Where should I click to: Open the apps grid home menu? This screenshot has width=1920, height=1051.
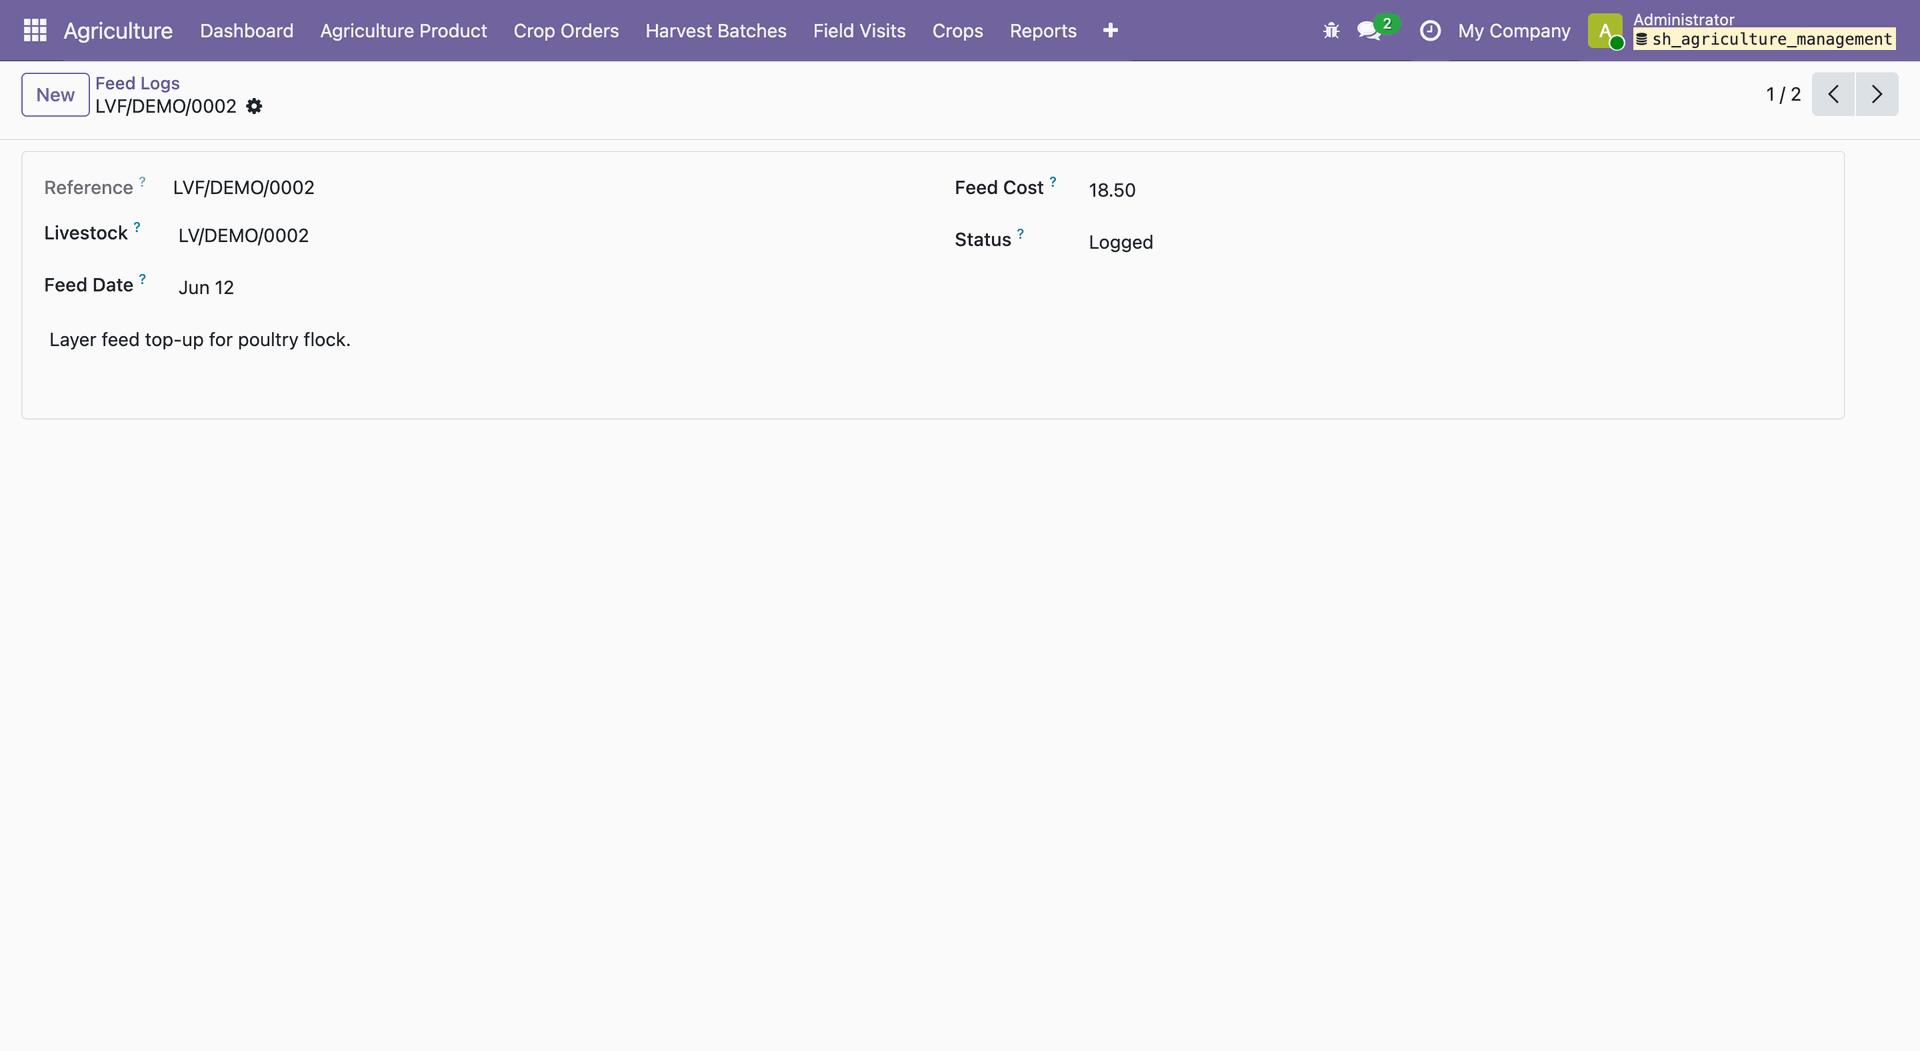35,30
